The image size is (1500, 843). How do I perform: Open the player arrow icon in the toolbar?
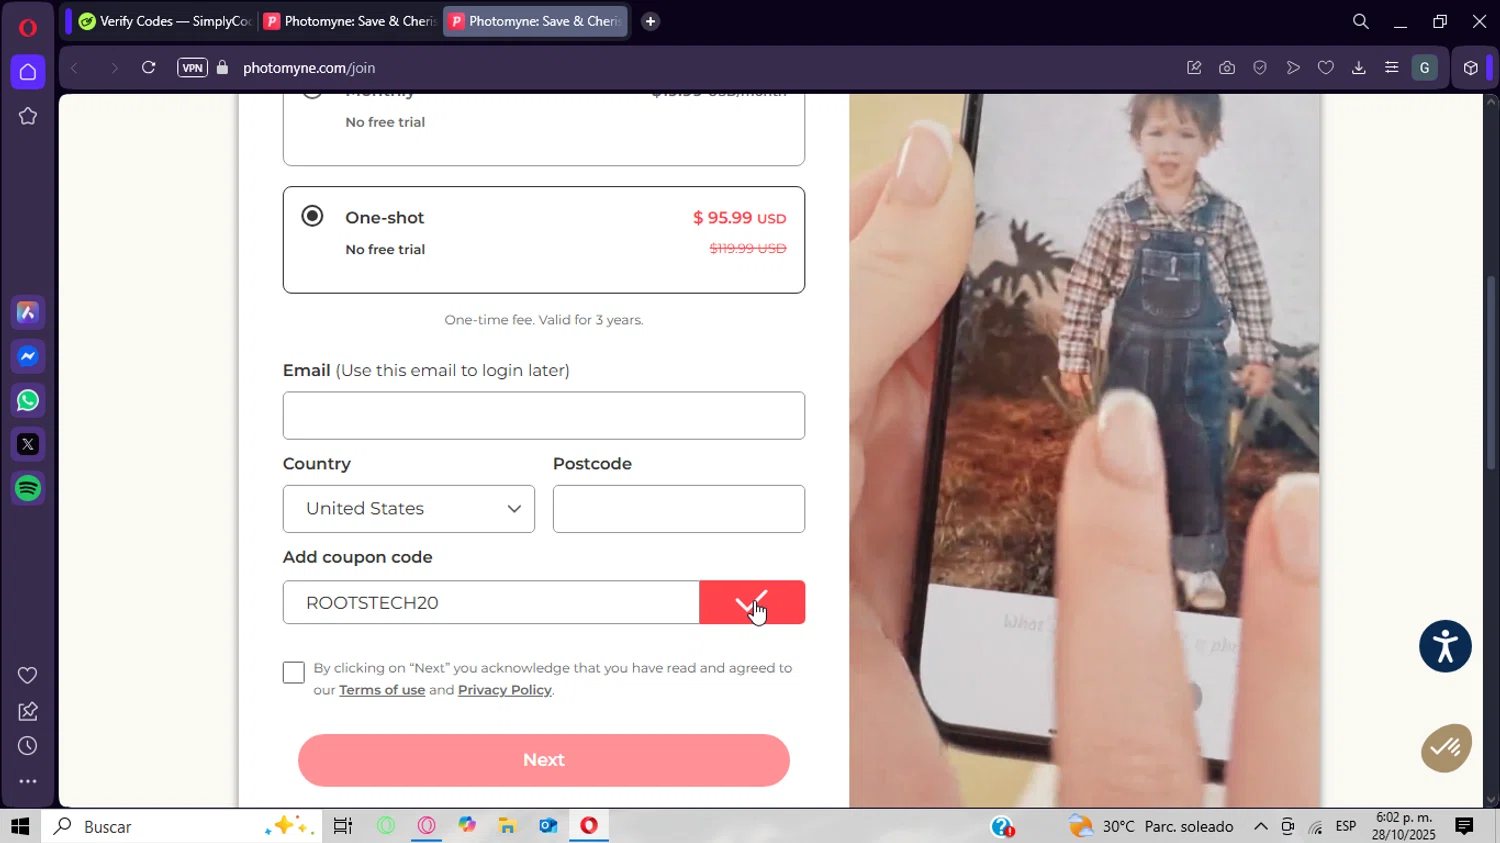click(x=1293, y=68)
